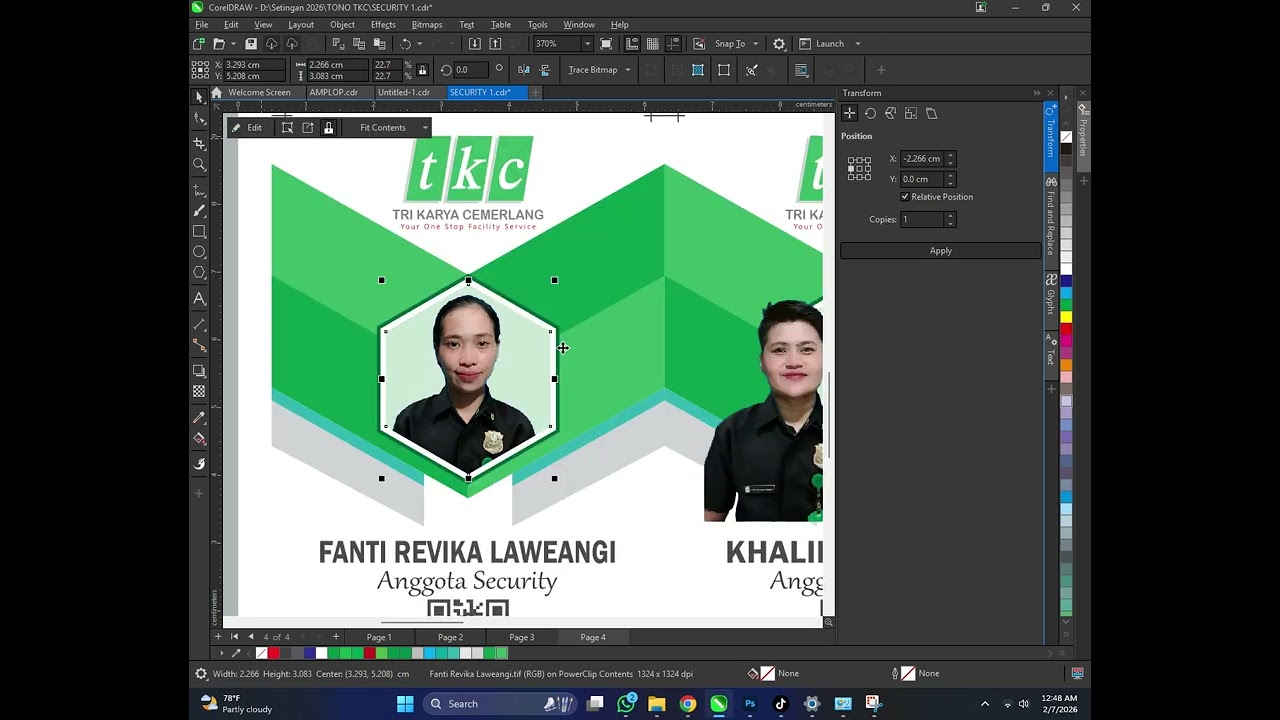Open the Welcome Screen tab

click(259, 92)
